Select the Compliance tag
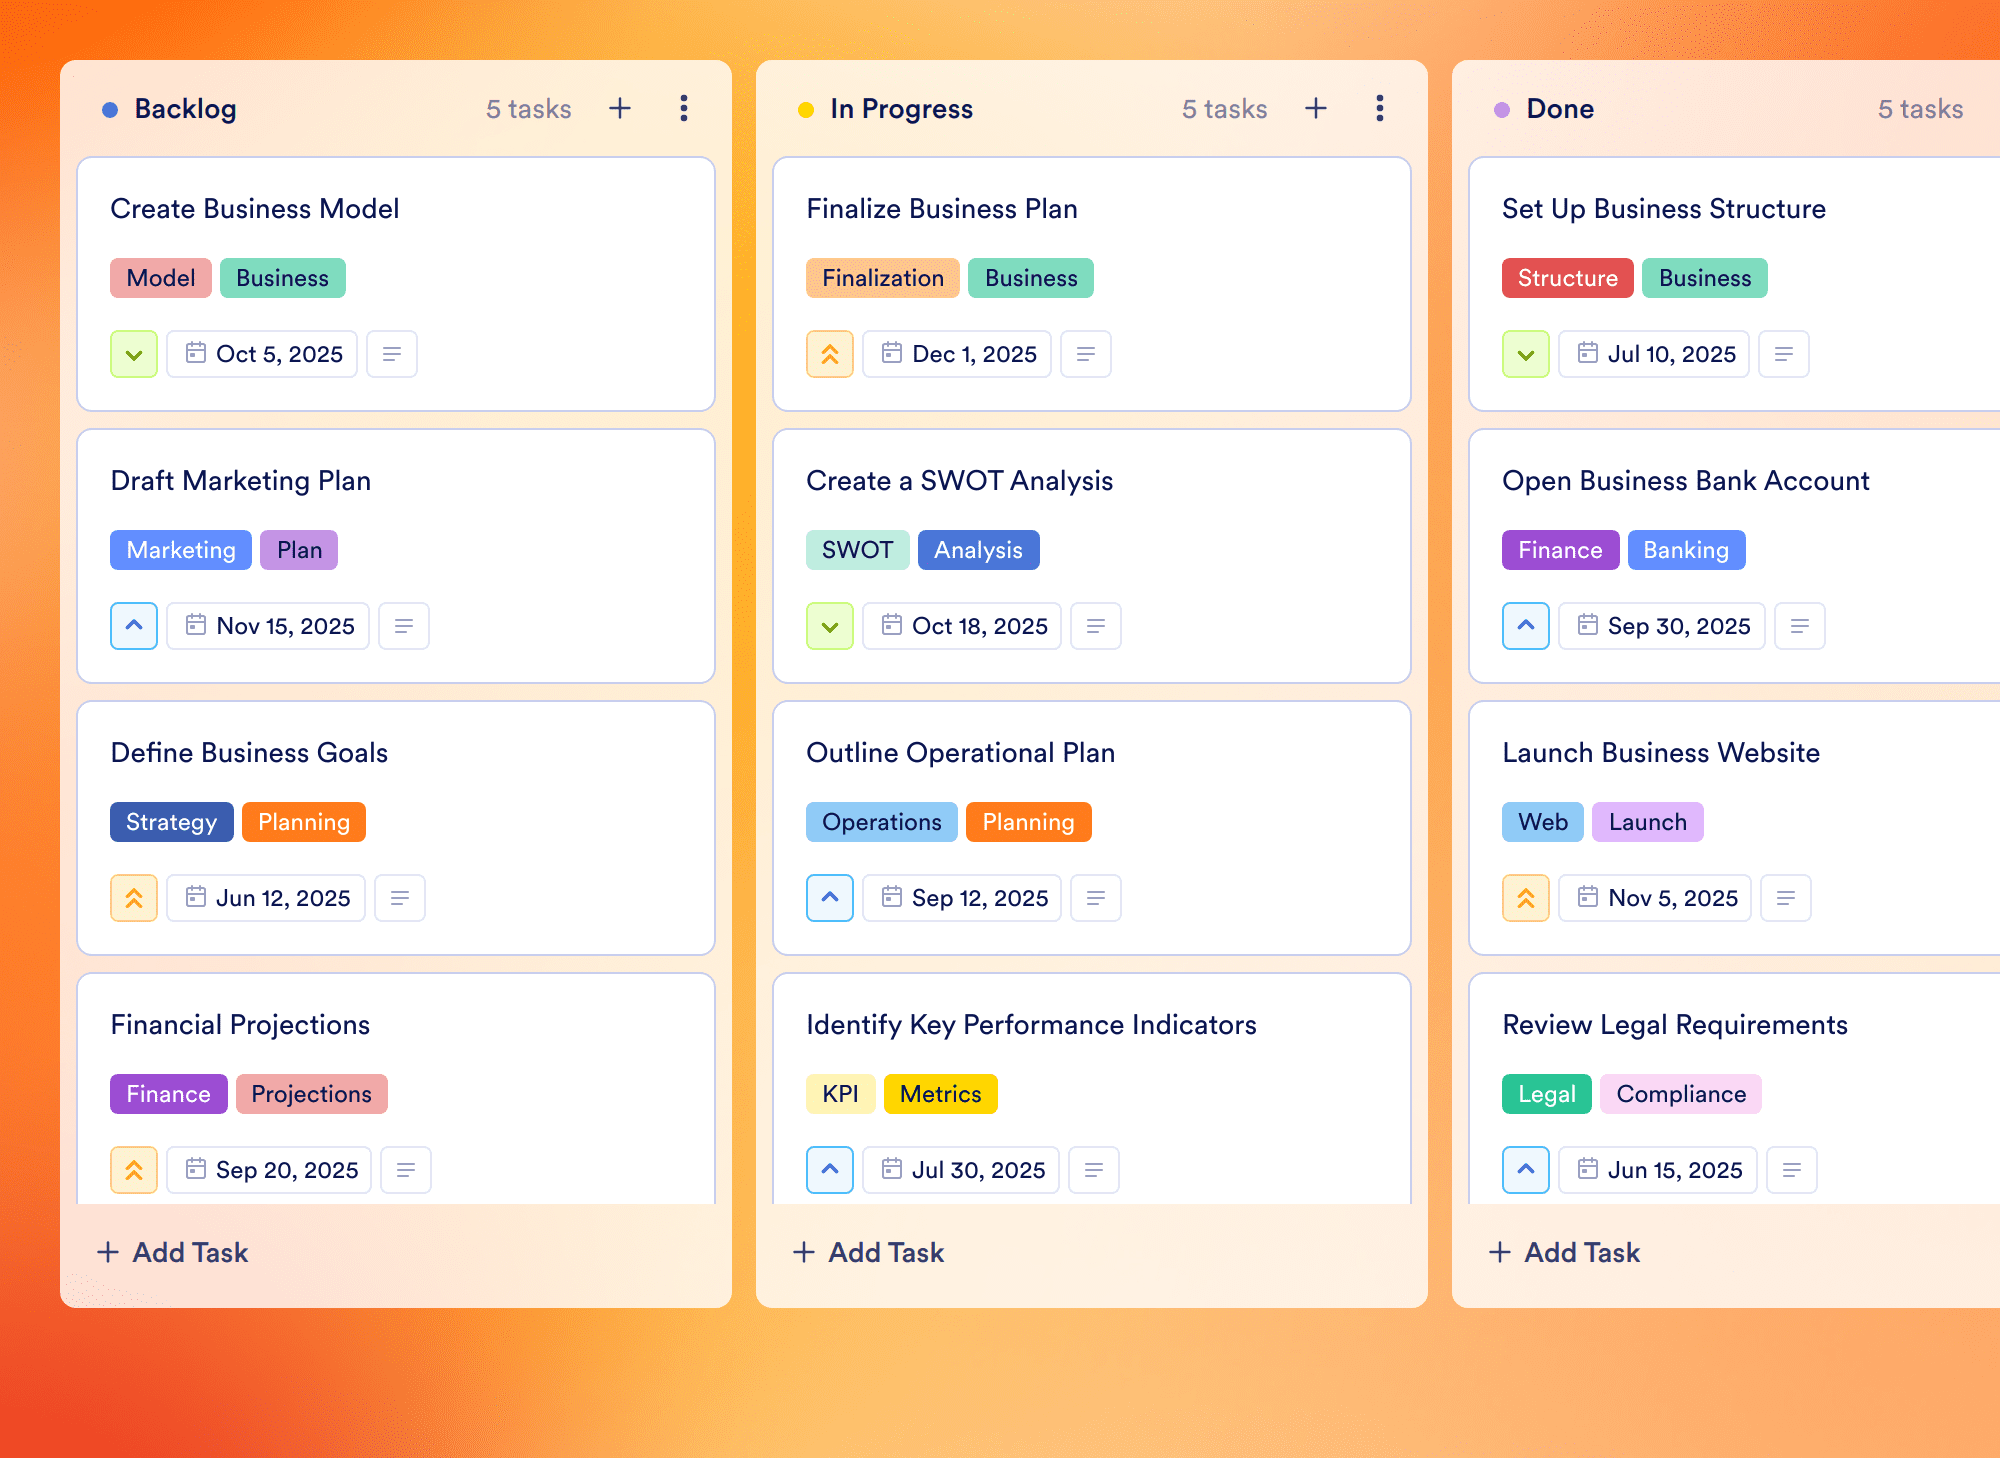This screenshot has width=2000, height=1458. click(1681, 1094)
